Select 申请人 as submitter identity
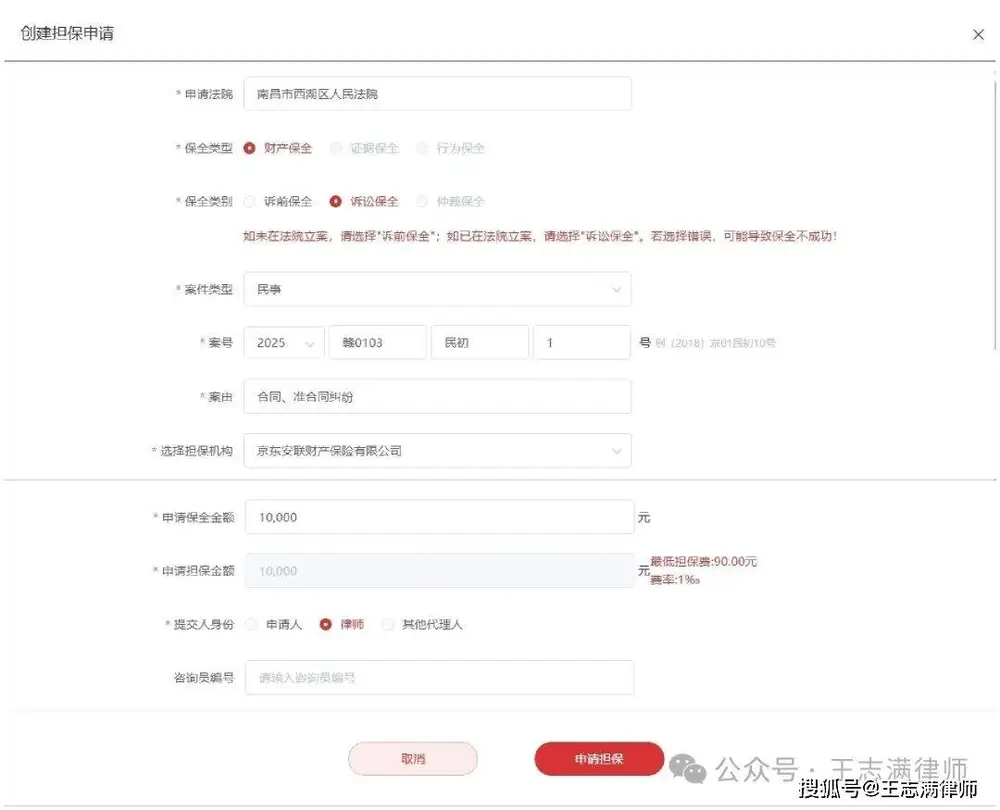1000x810 pixels. 252,624
